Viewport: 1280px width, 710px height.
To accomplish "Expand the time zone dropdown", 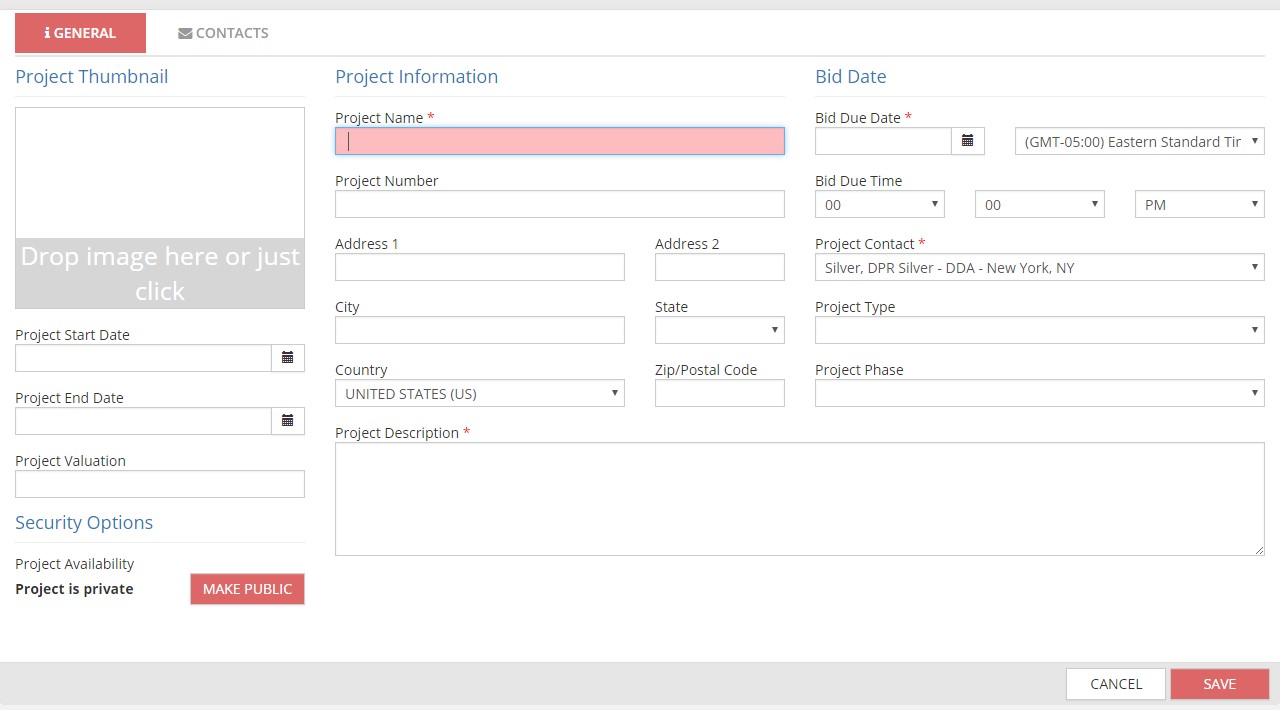I will point(1139,142).
